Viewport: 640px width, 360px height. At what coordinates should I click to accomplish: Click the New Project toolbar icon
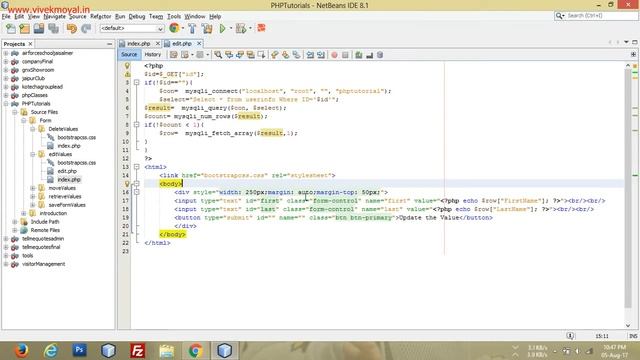[x=24, y=28]
